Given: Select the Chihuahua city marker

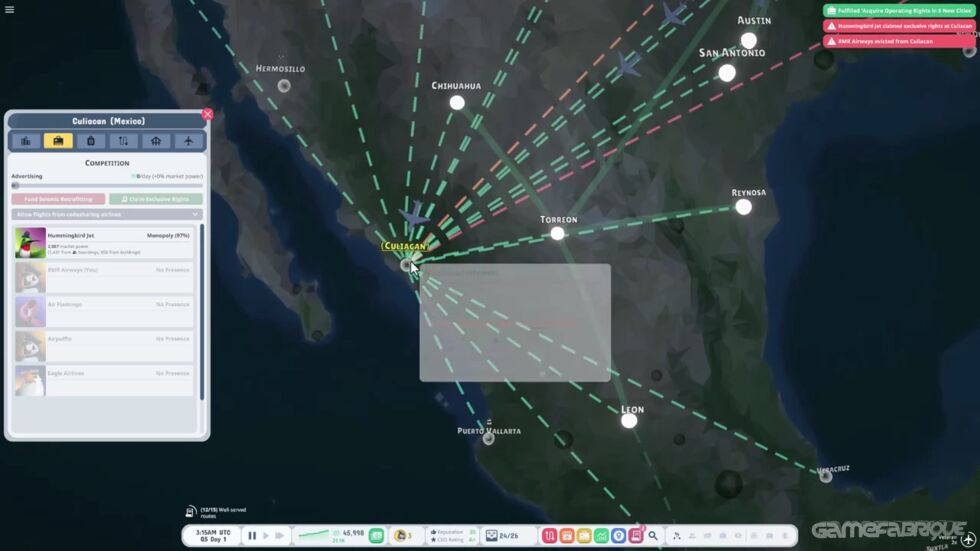Looking at the screenshot, I should [457, 102].
